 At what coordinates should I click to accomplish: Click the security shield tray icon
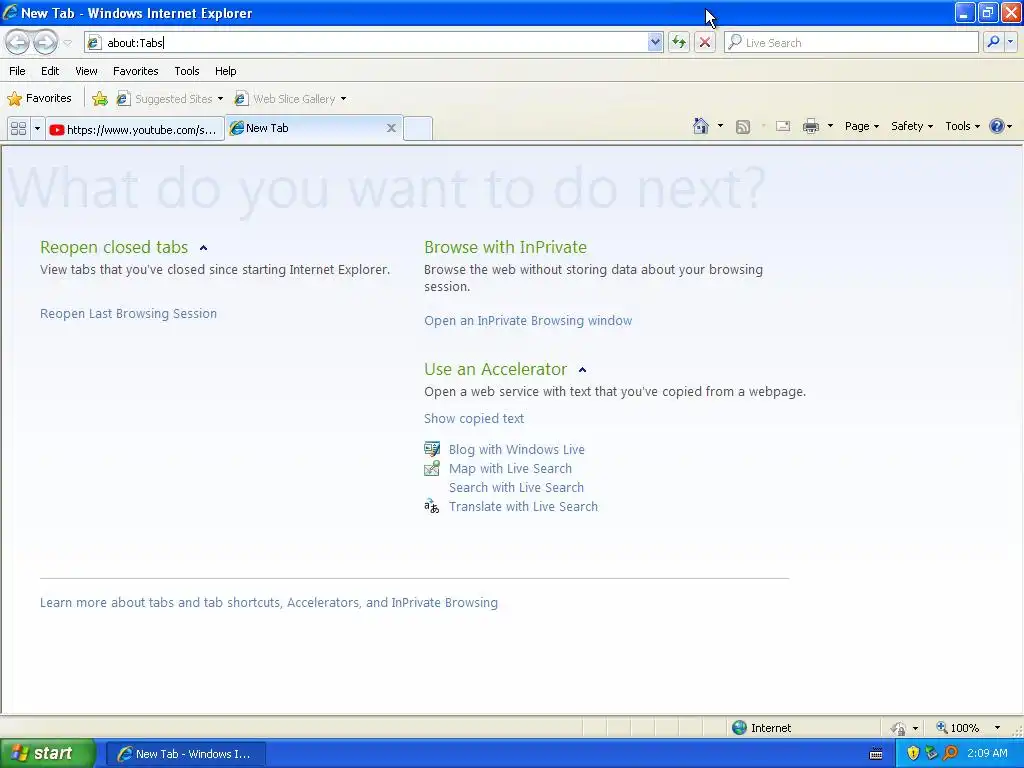(913, 753)
